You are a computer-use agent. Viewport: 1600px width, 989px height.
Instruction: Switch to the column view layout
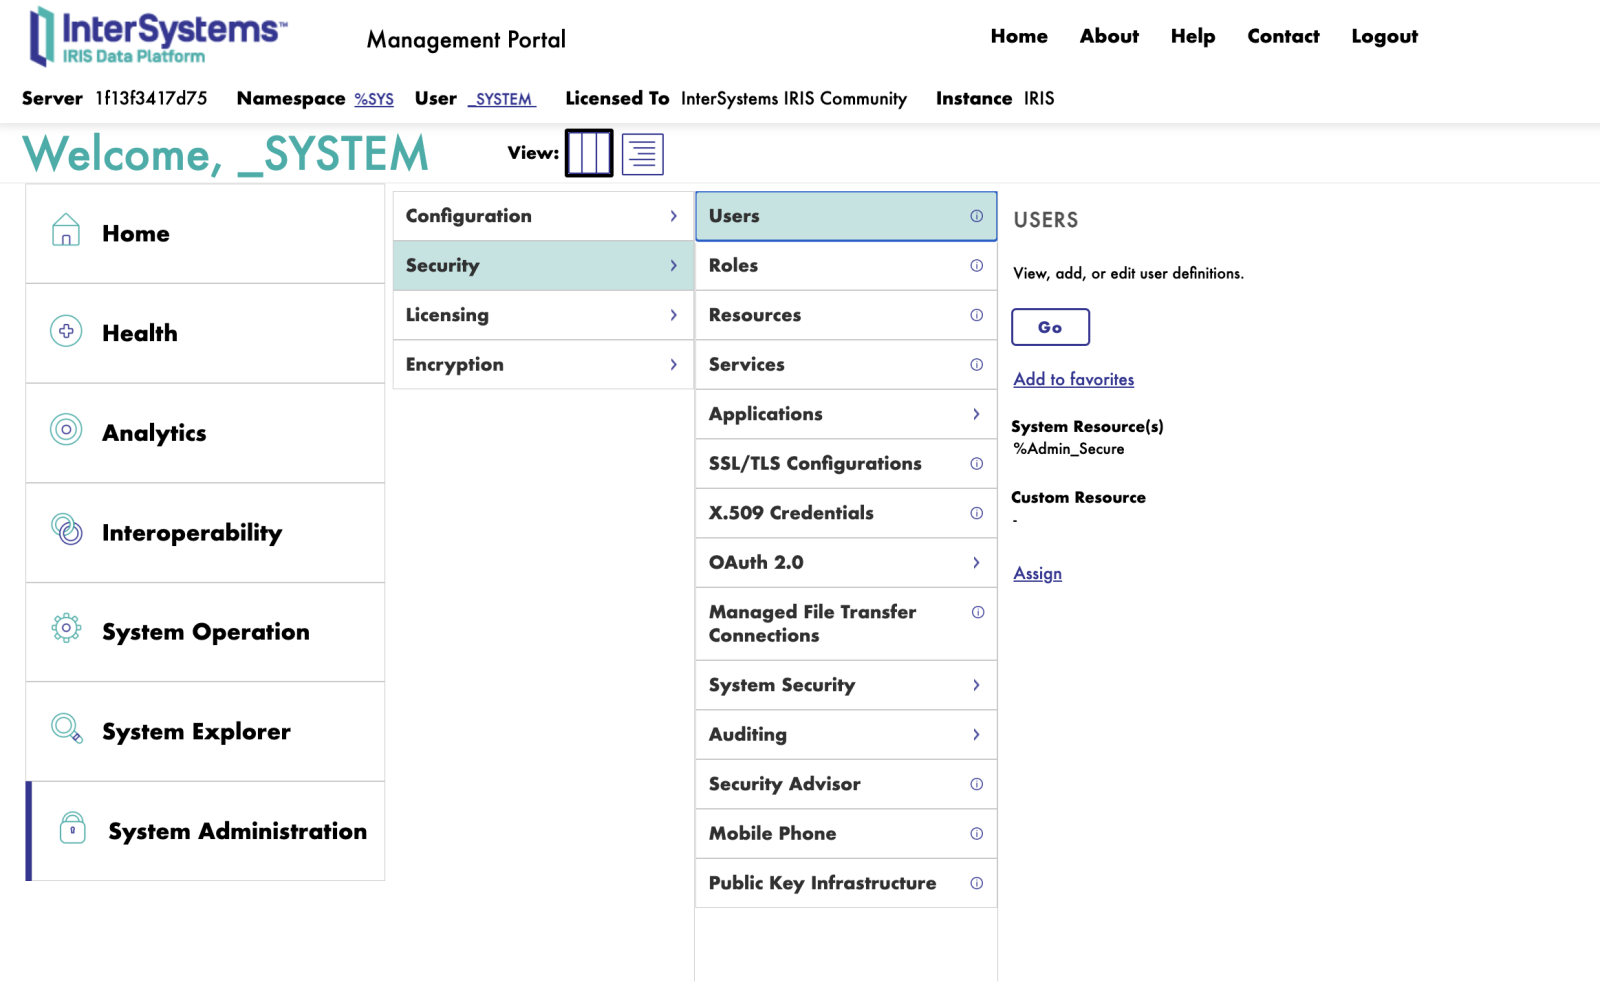pyautogui.click(x=589, y=154)
